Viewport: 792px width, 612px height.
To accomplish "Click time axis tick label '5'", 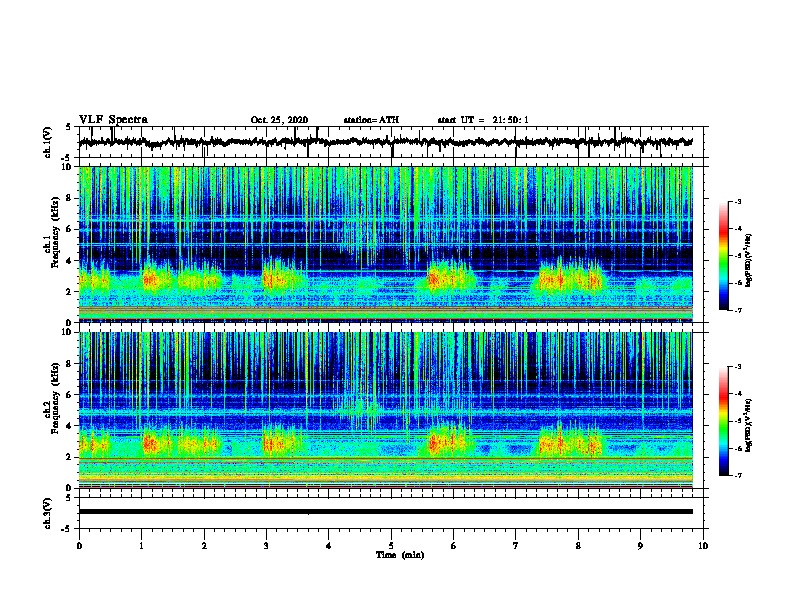I will pos(391,546).
